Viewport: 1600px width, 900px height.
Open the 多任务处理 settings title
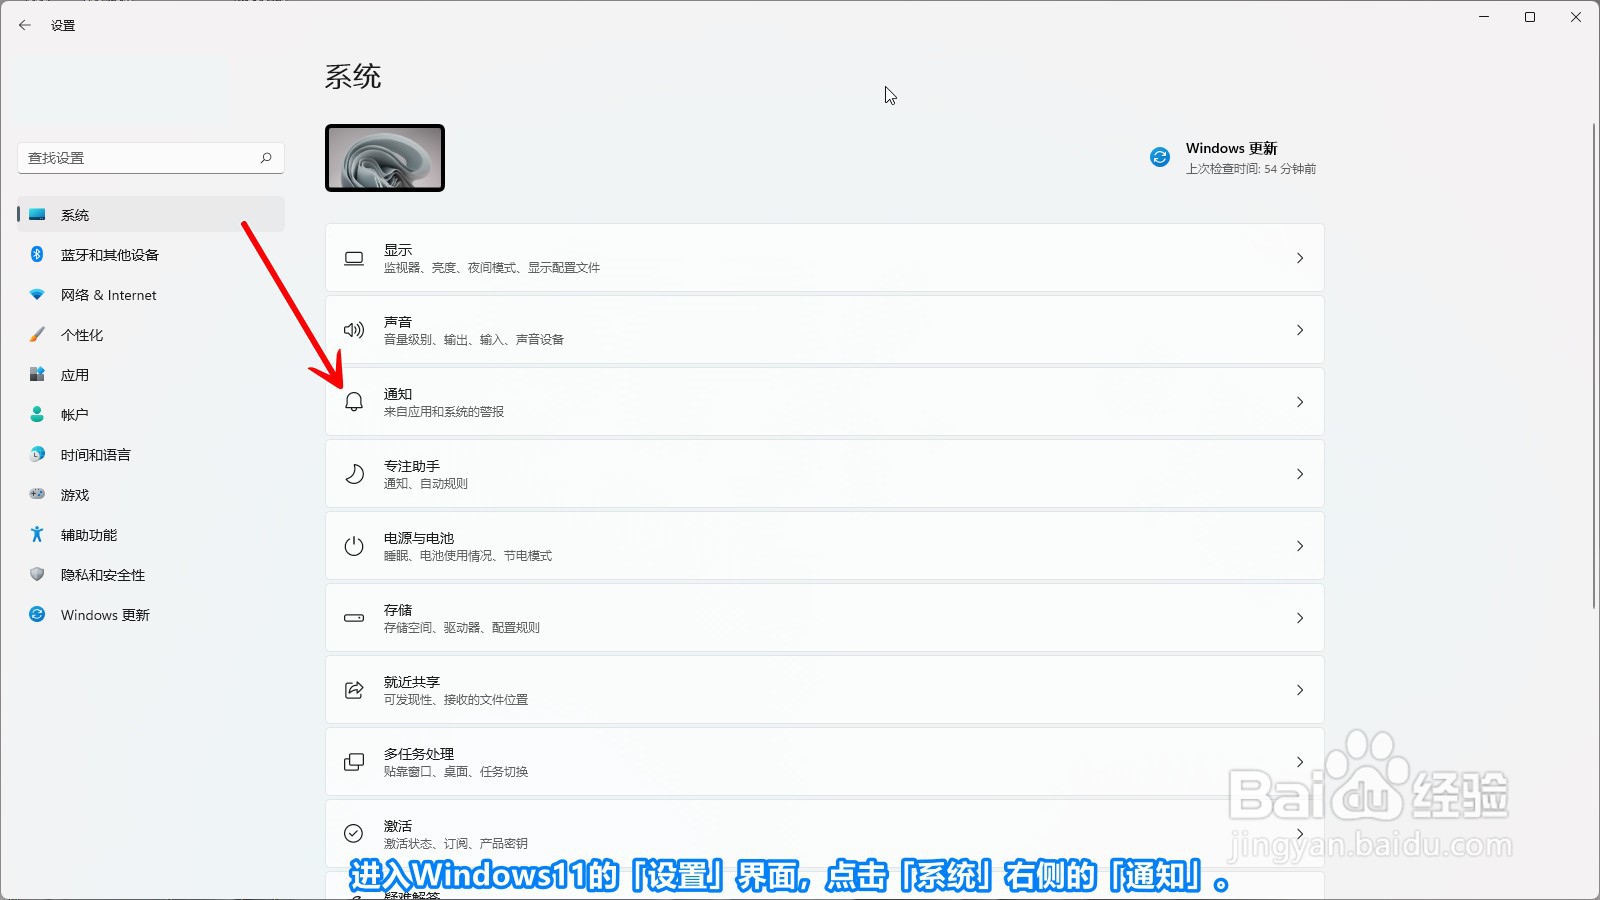point(419,754)
